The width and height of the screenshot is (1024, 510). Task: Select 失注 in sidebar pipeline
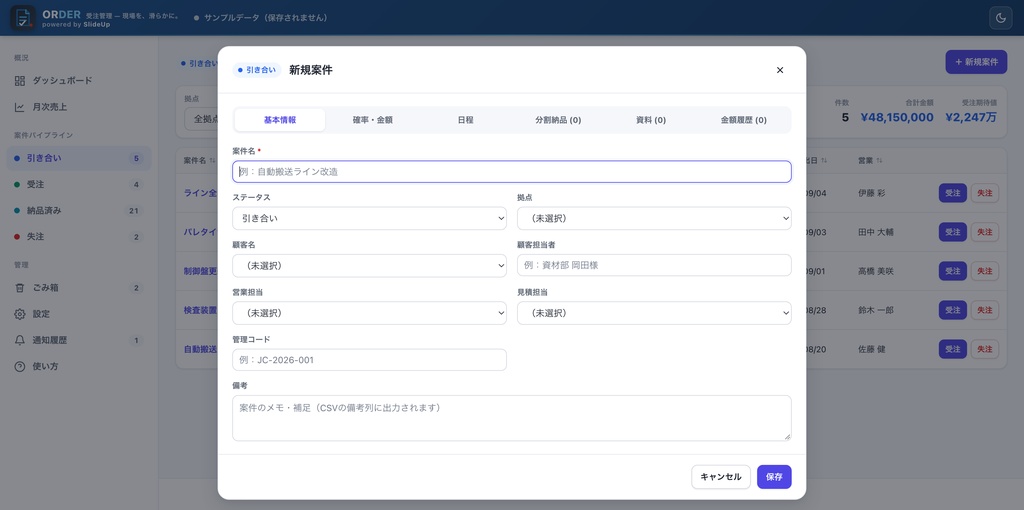[x=79, y=236]
